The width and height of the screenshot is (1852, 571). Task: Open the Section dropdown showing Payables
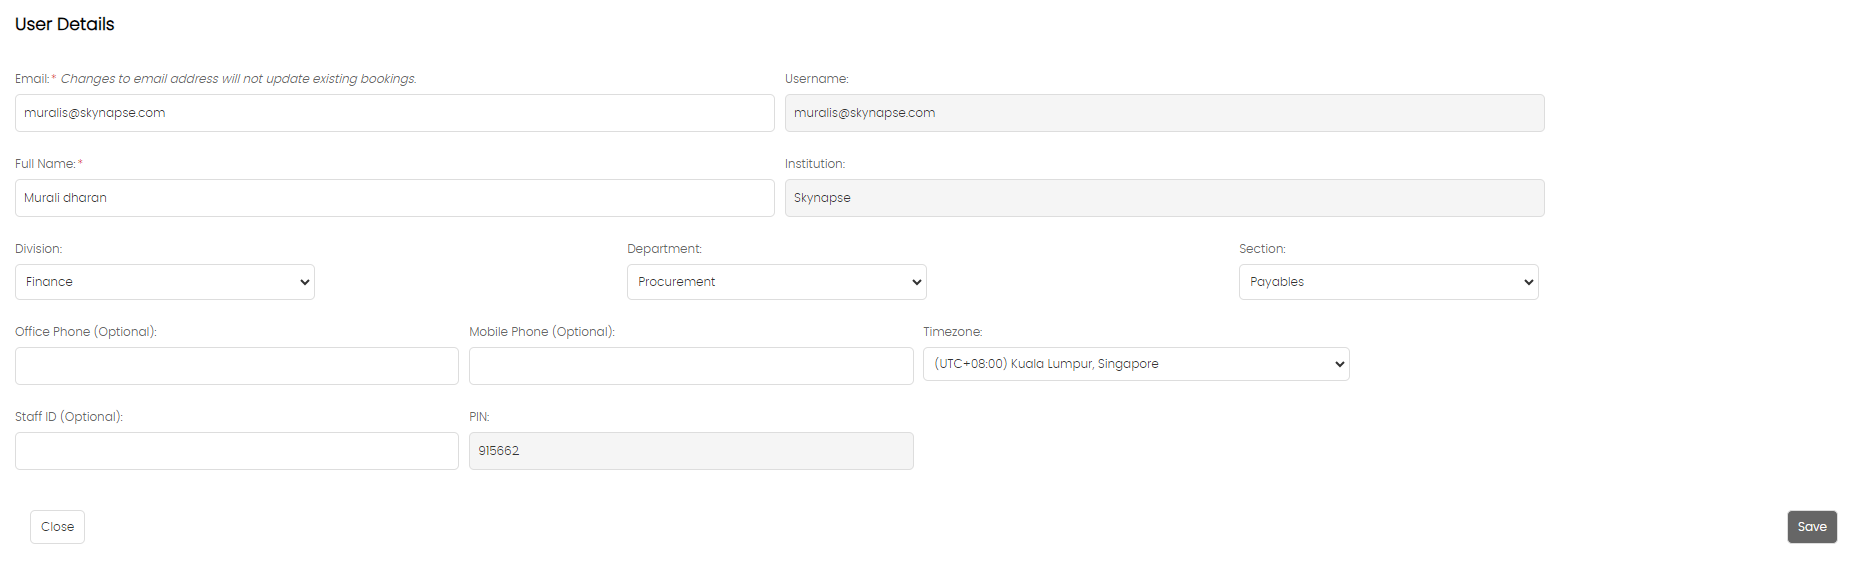1389,282
